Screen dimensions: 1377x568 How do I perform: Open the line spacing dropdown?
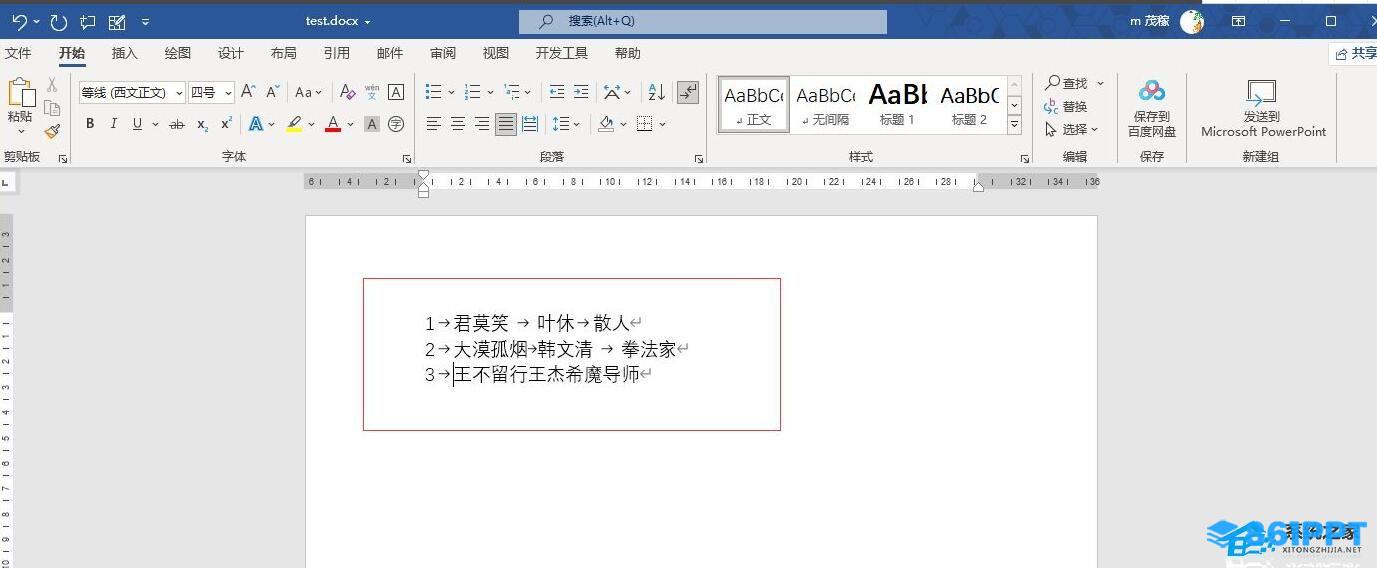point(566,124)
